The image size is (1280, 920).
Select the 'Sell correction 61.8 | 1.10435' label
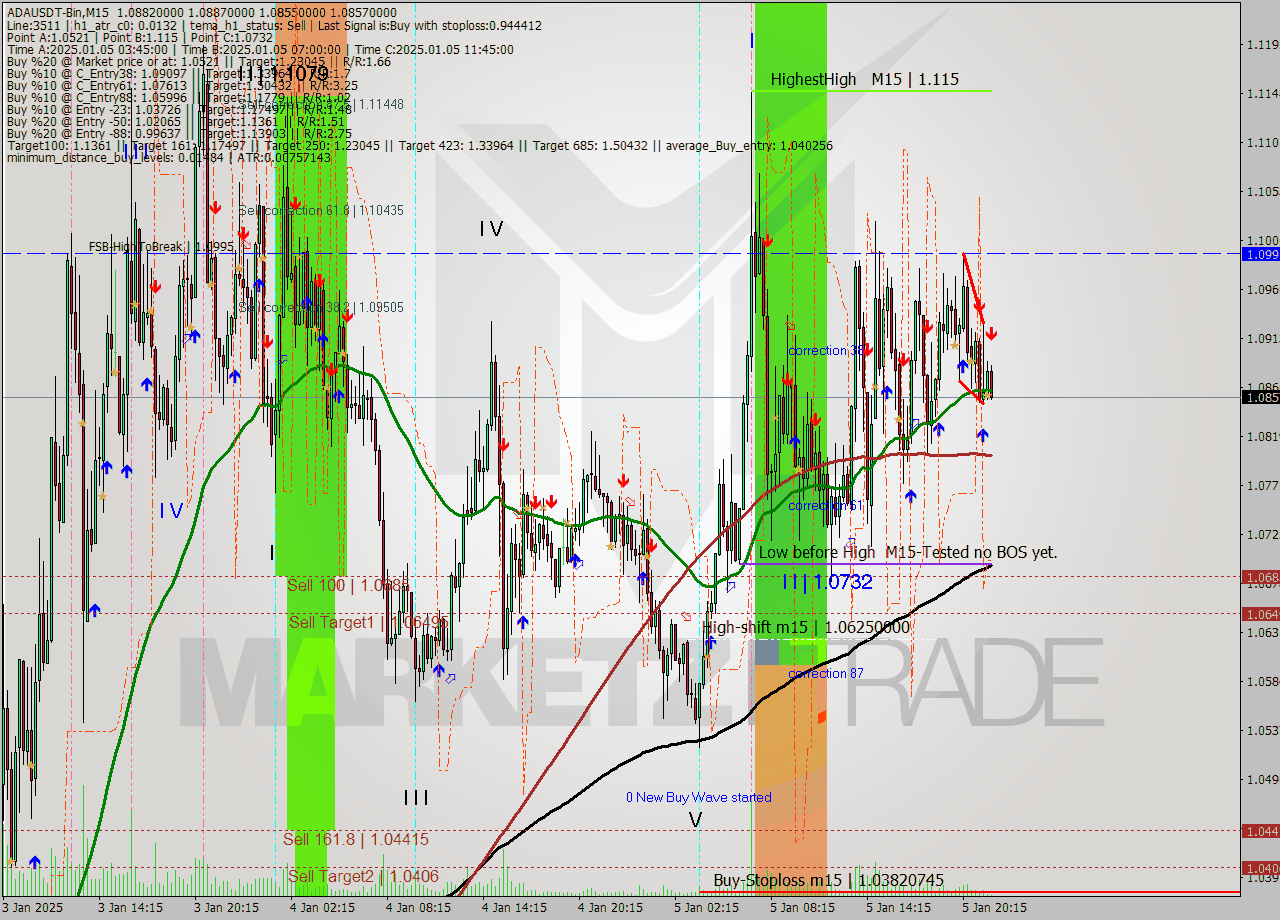[x=321, y=211]
